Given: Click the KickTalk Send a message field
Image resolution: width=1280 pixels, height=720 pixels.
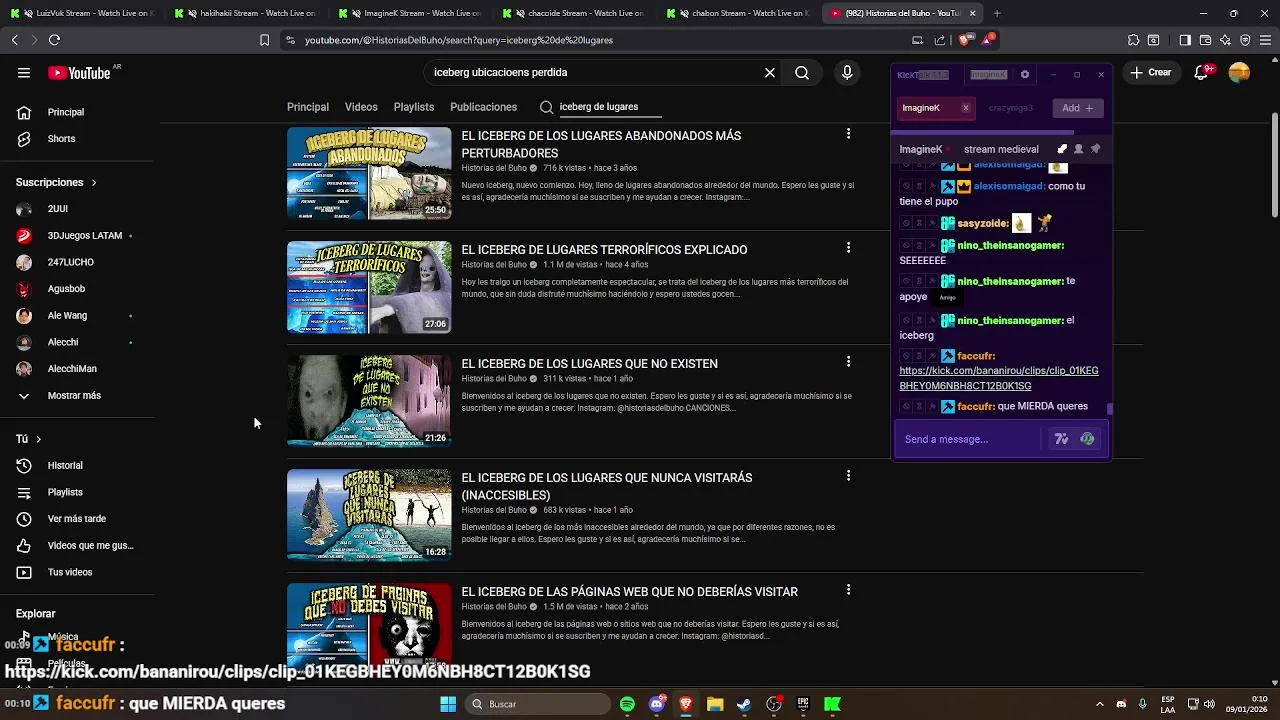Looking at the screenshot, I should 970,439.
